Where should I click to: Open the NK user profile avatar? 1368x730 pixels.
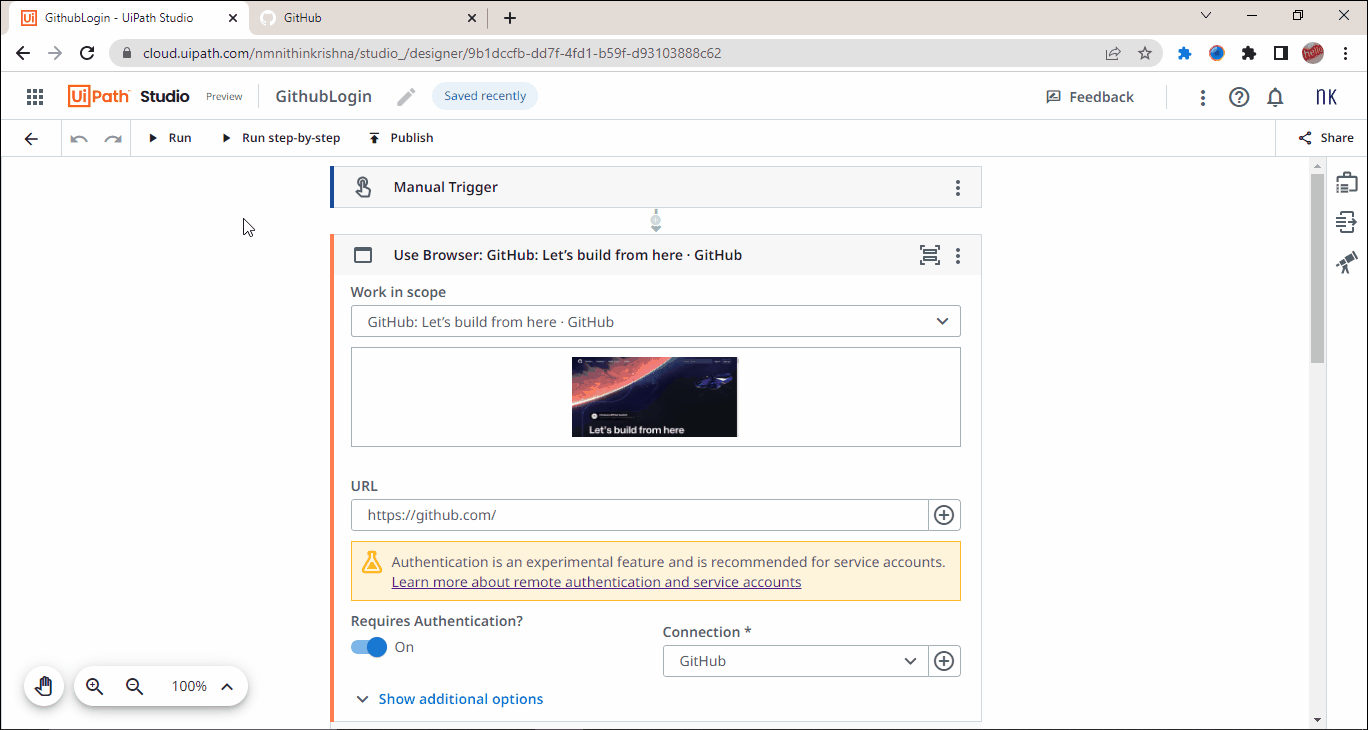click(x=1326, y=97)
